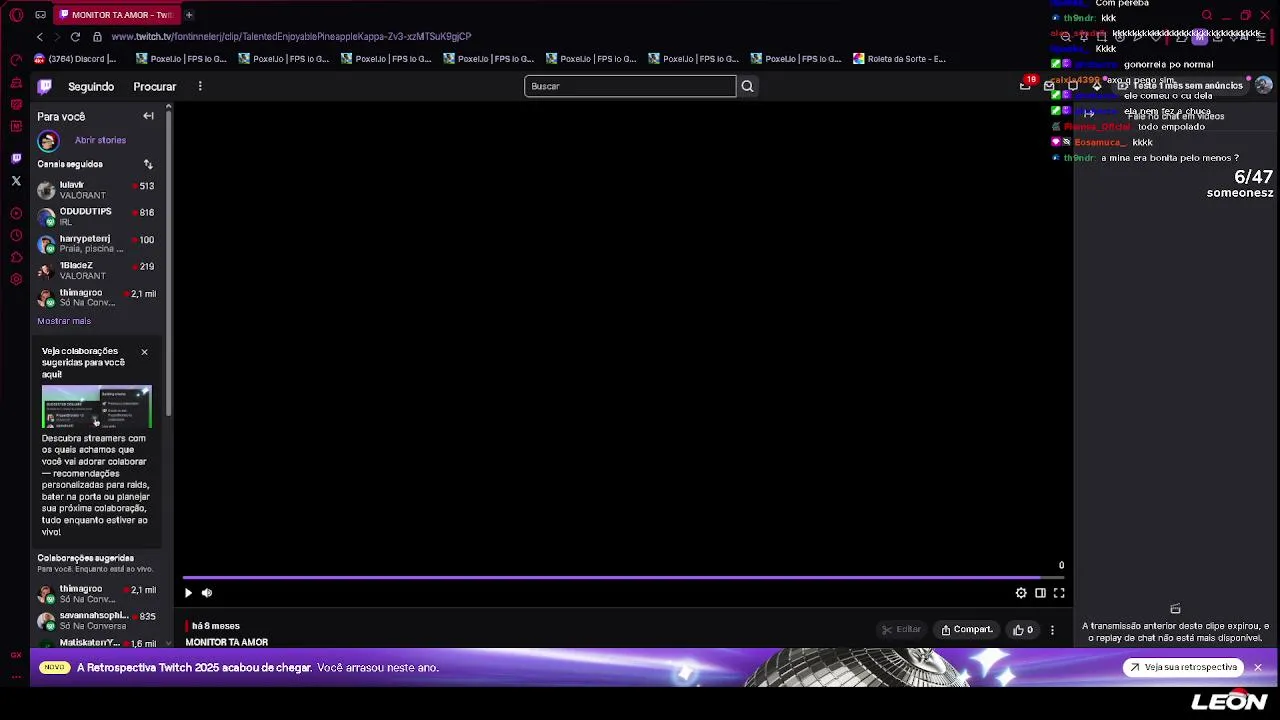Open Twitch panel in Opera sidebar
The width and height of the screenshot is (1280, 720).
(16, 158)
